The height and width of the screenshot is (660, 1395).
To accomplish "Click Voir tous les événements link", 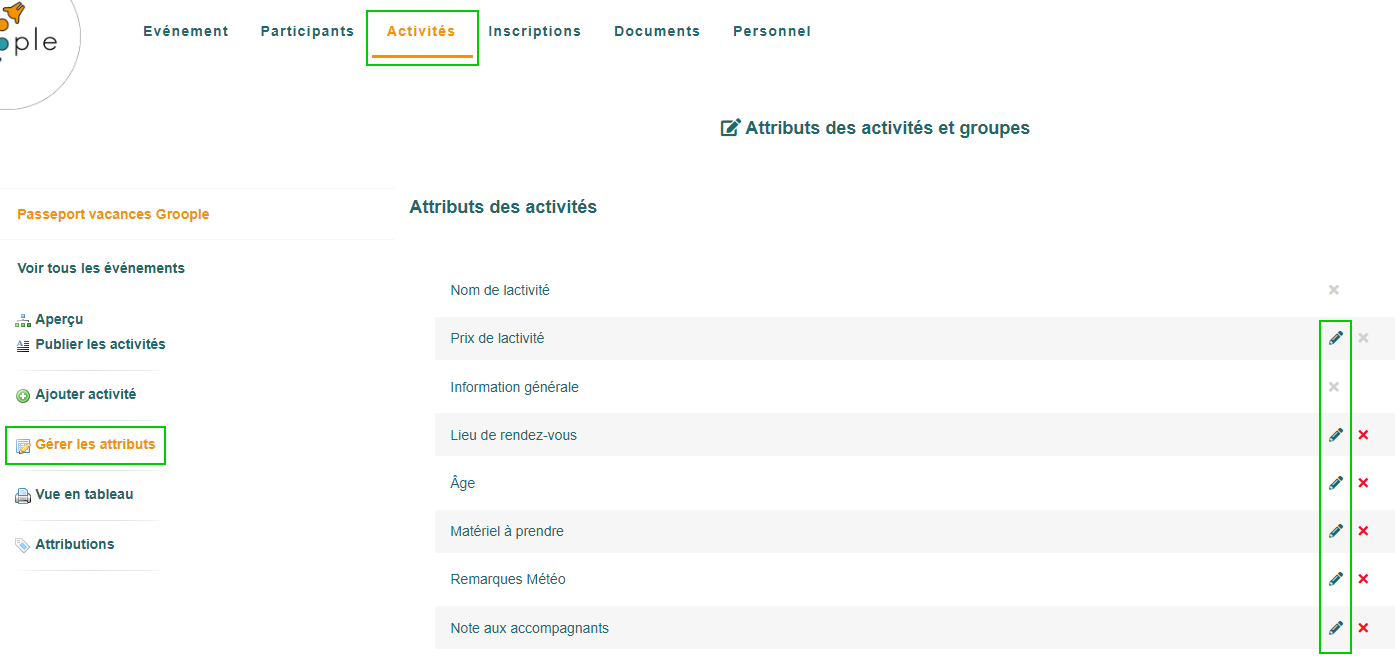I will pos(101,268).
